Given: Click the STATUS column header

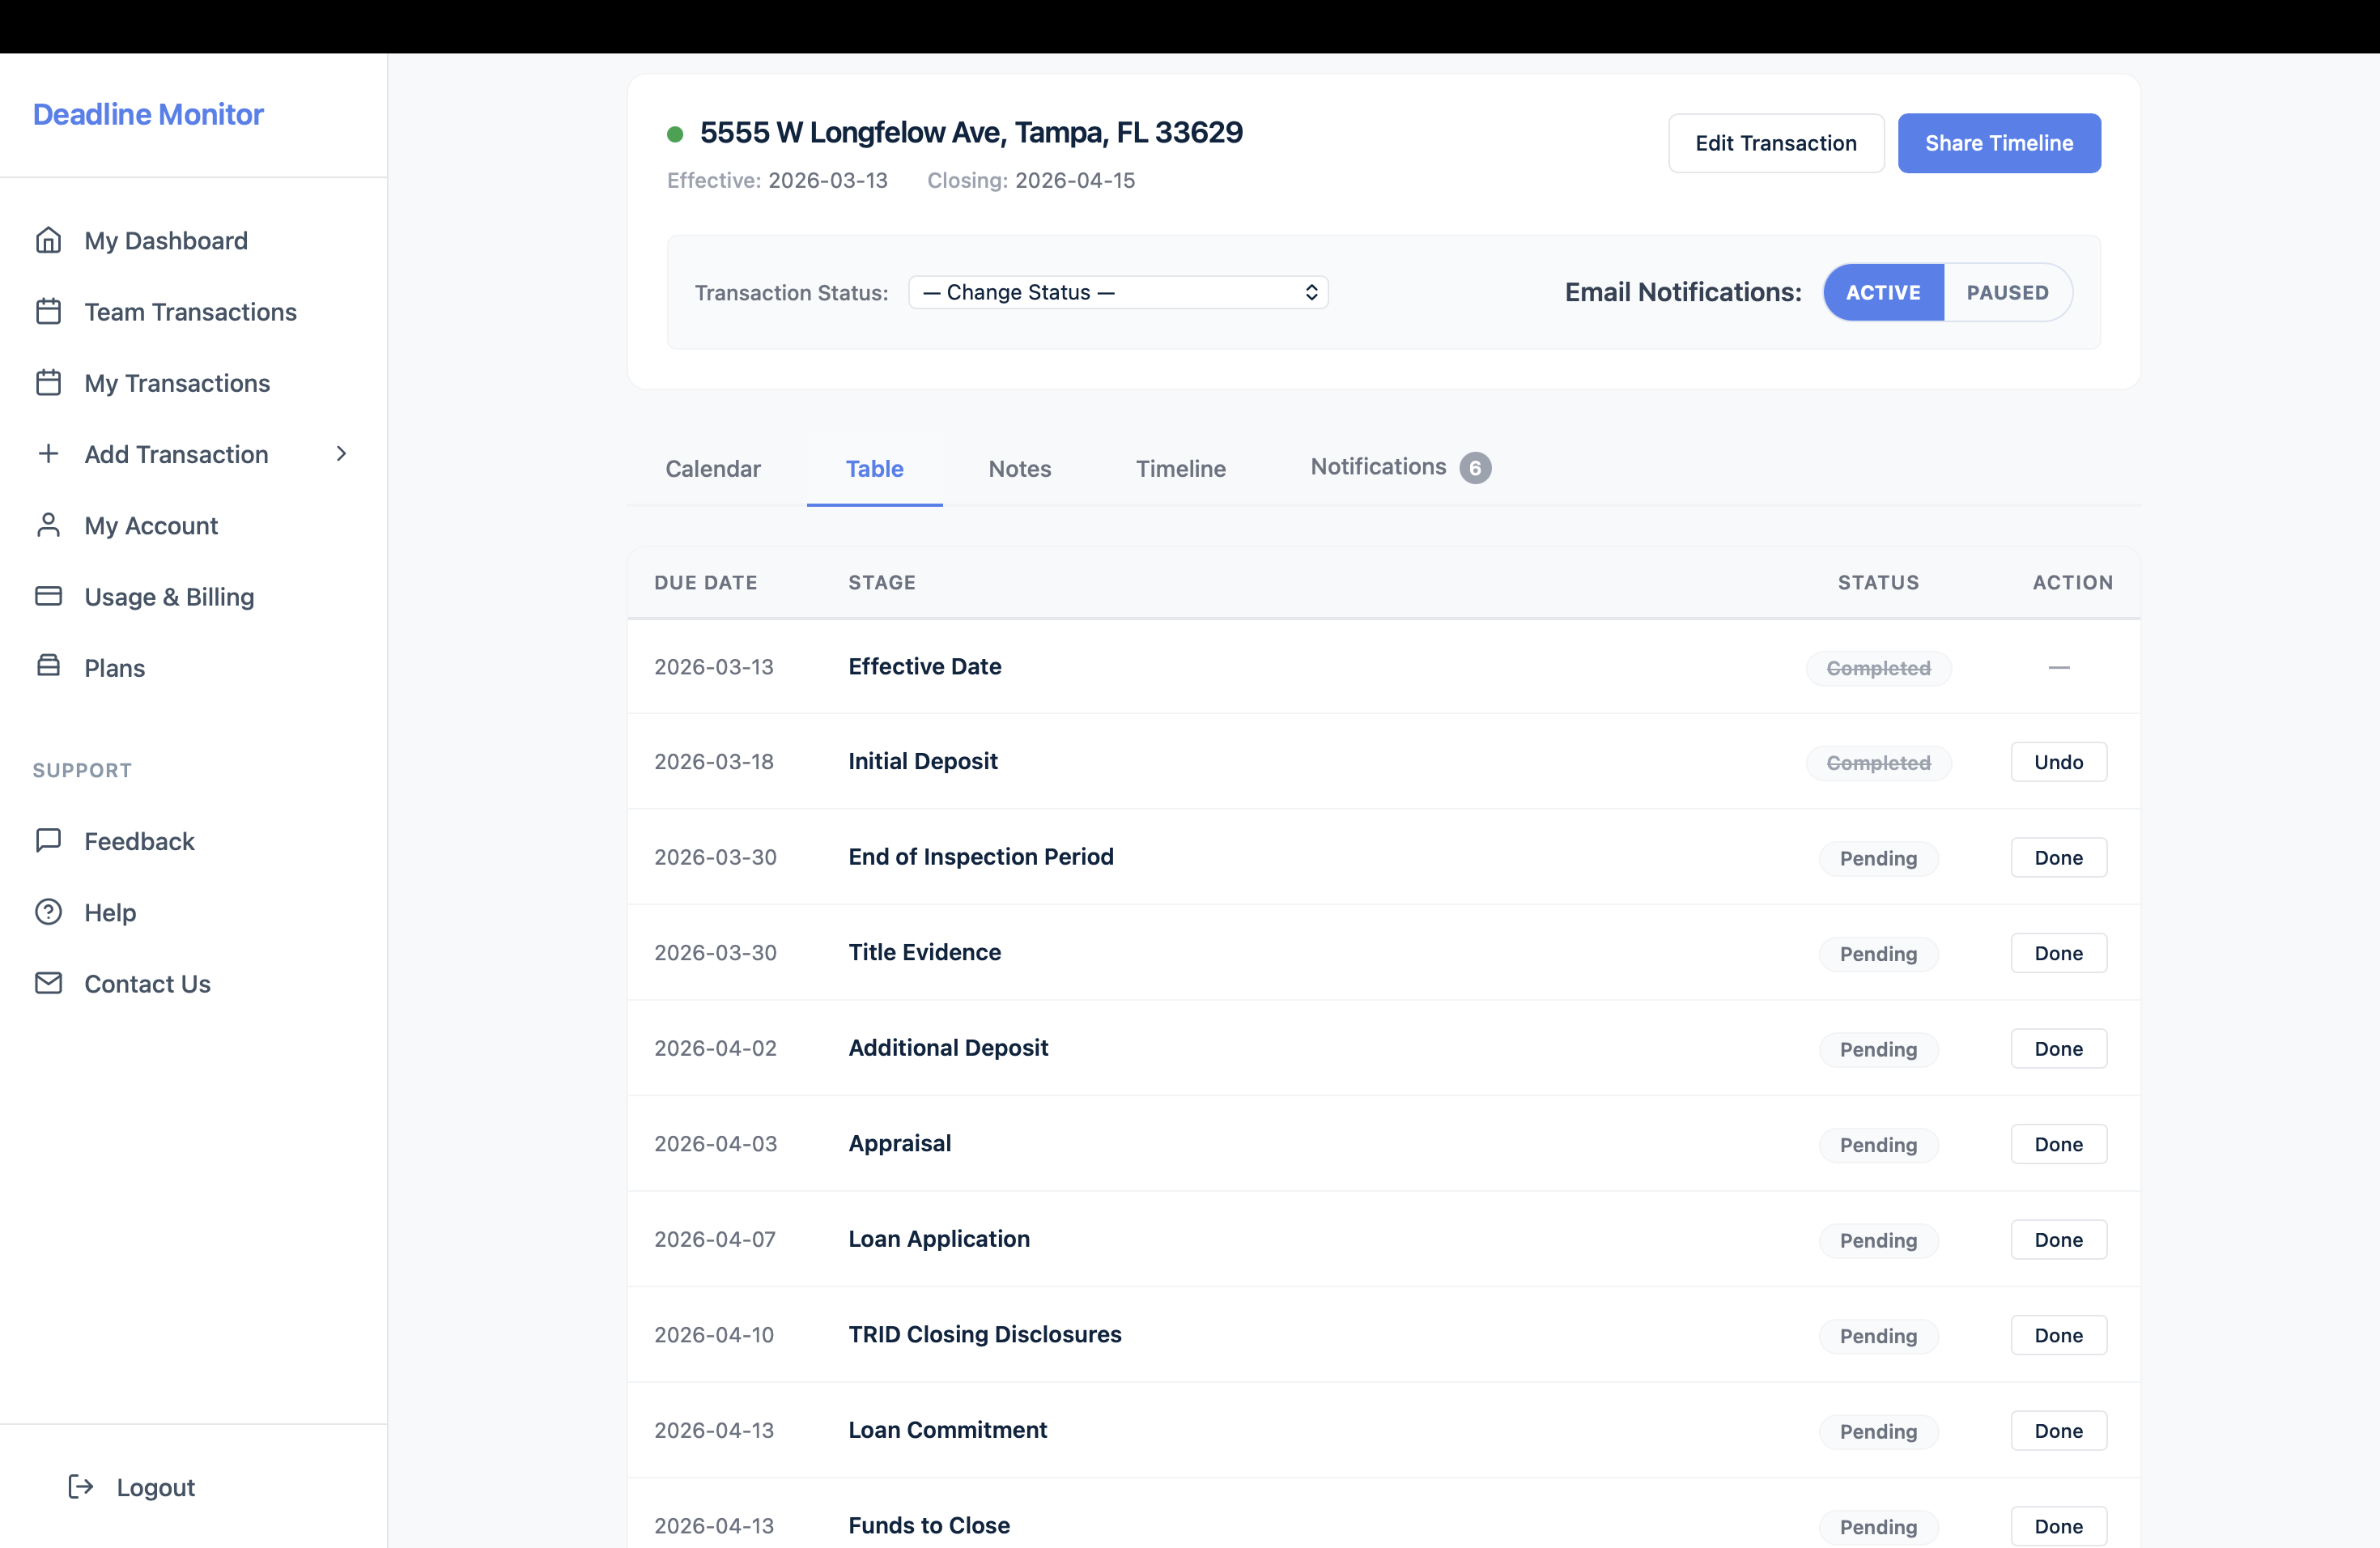Looking at the screenshot, I should (x=1878, y=582).
